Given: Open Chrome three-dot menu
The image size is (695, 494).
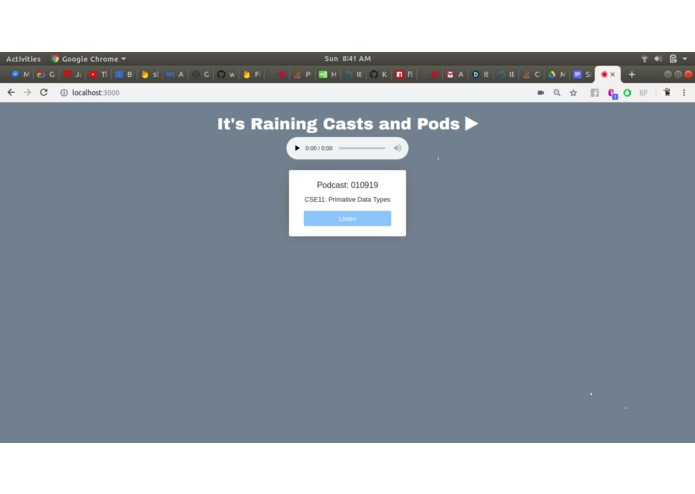Looking at the screenshot, I should pyautogui.click(x=684, y=93).
